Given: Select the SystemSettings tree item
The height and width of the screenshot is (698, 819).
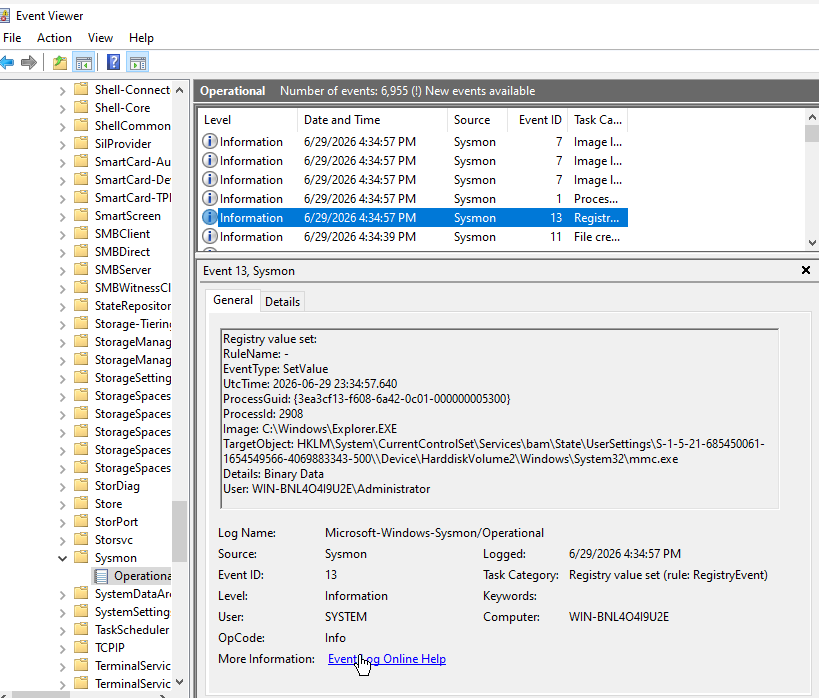Looking at the screenshot, I should coord(133,611).
